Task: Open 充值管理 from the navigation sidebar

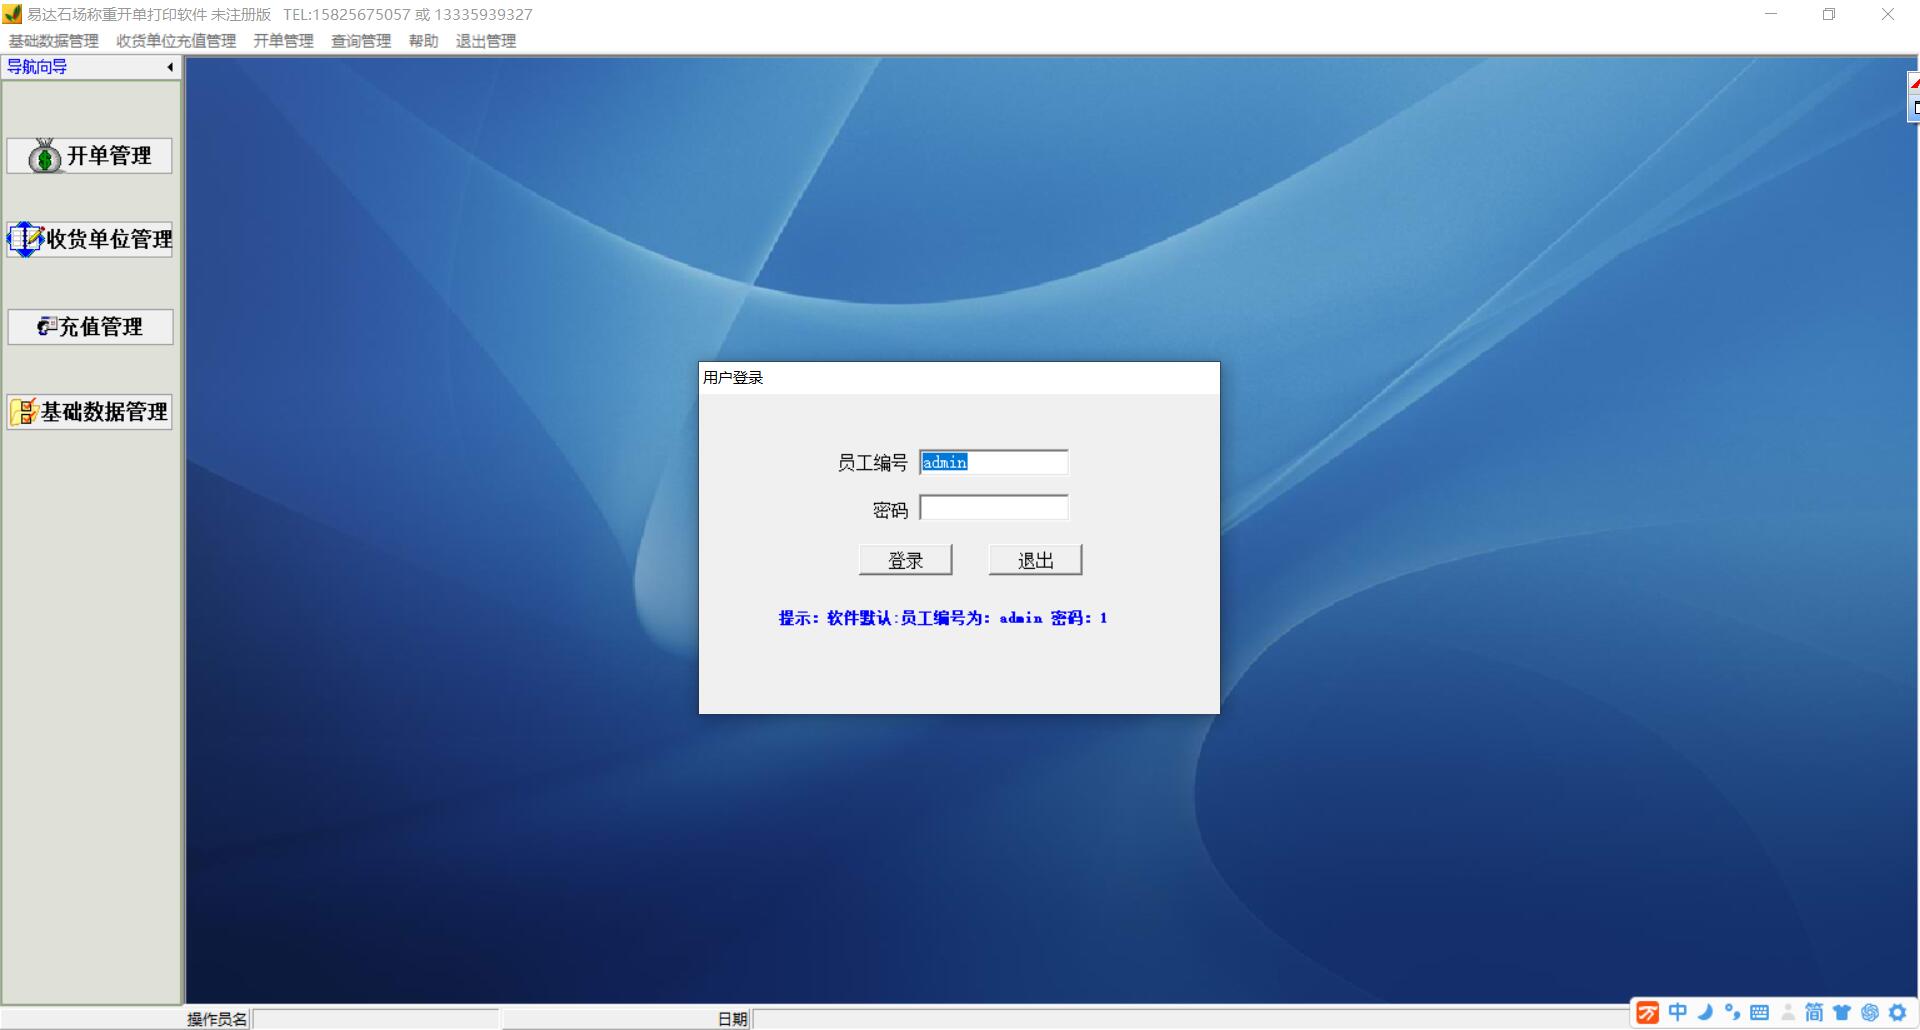Action: pos(90,327)
